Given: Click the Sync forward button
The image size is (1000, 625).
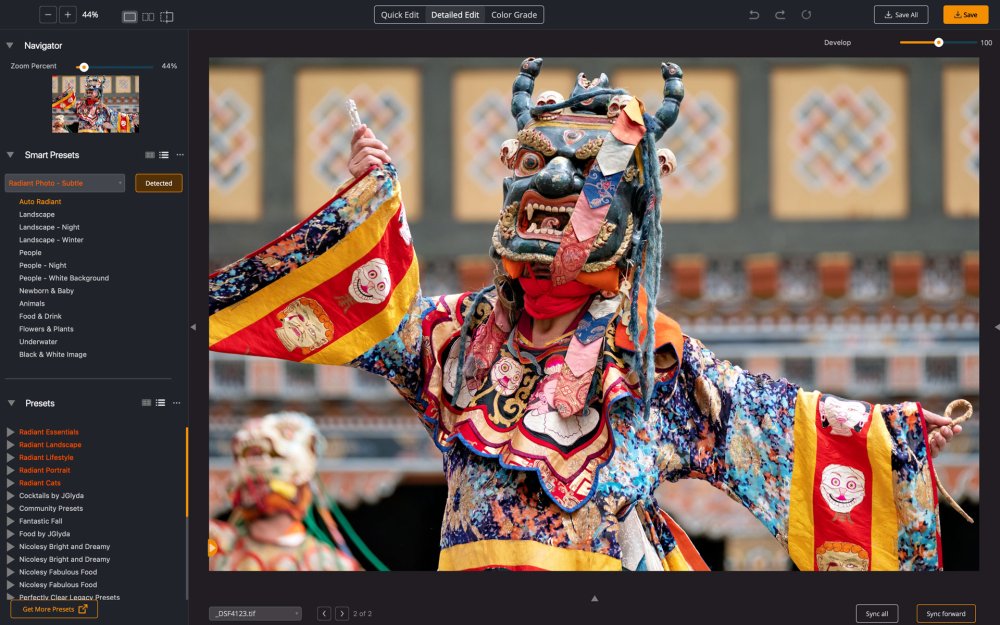Looking at the screenshot, I should tap(946, 614).
